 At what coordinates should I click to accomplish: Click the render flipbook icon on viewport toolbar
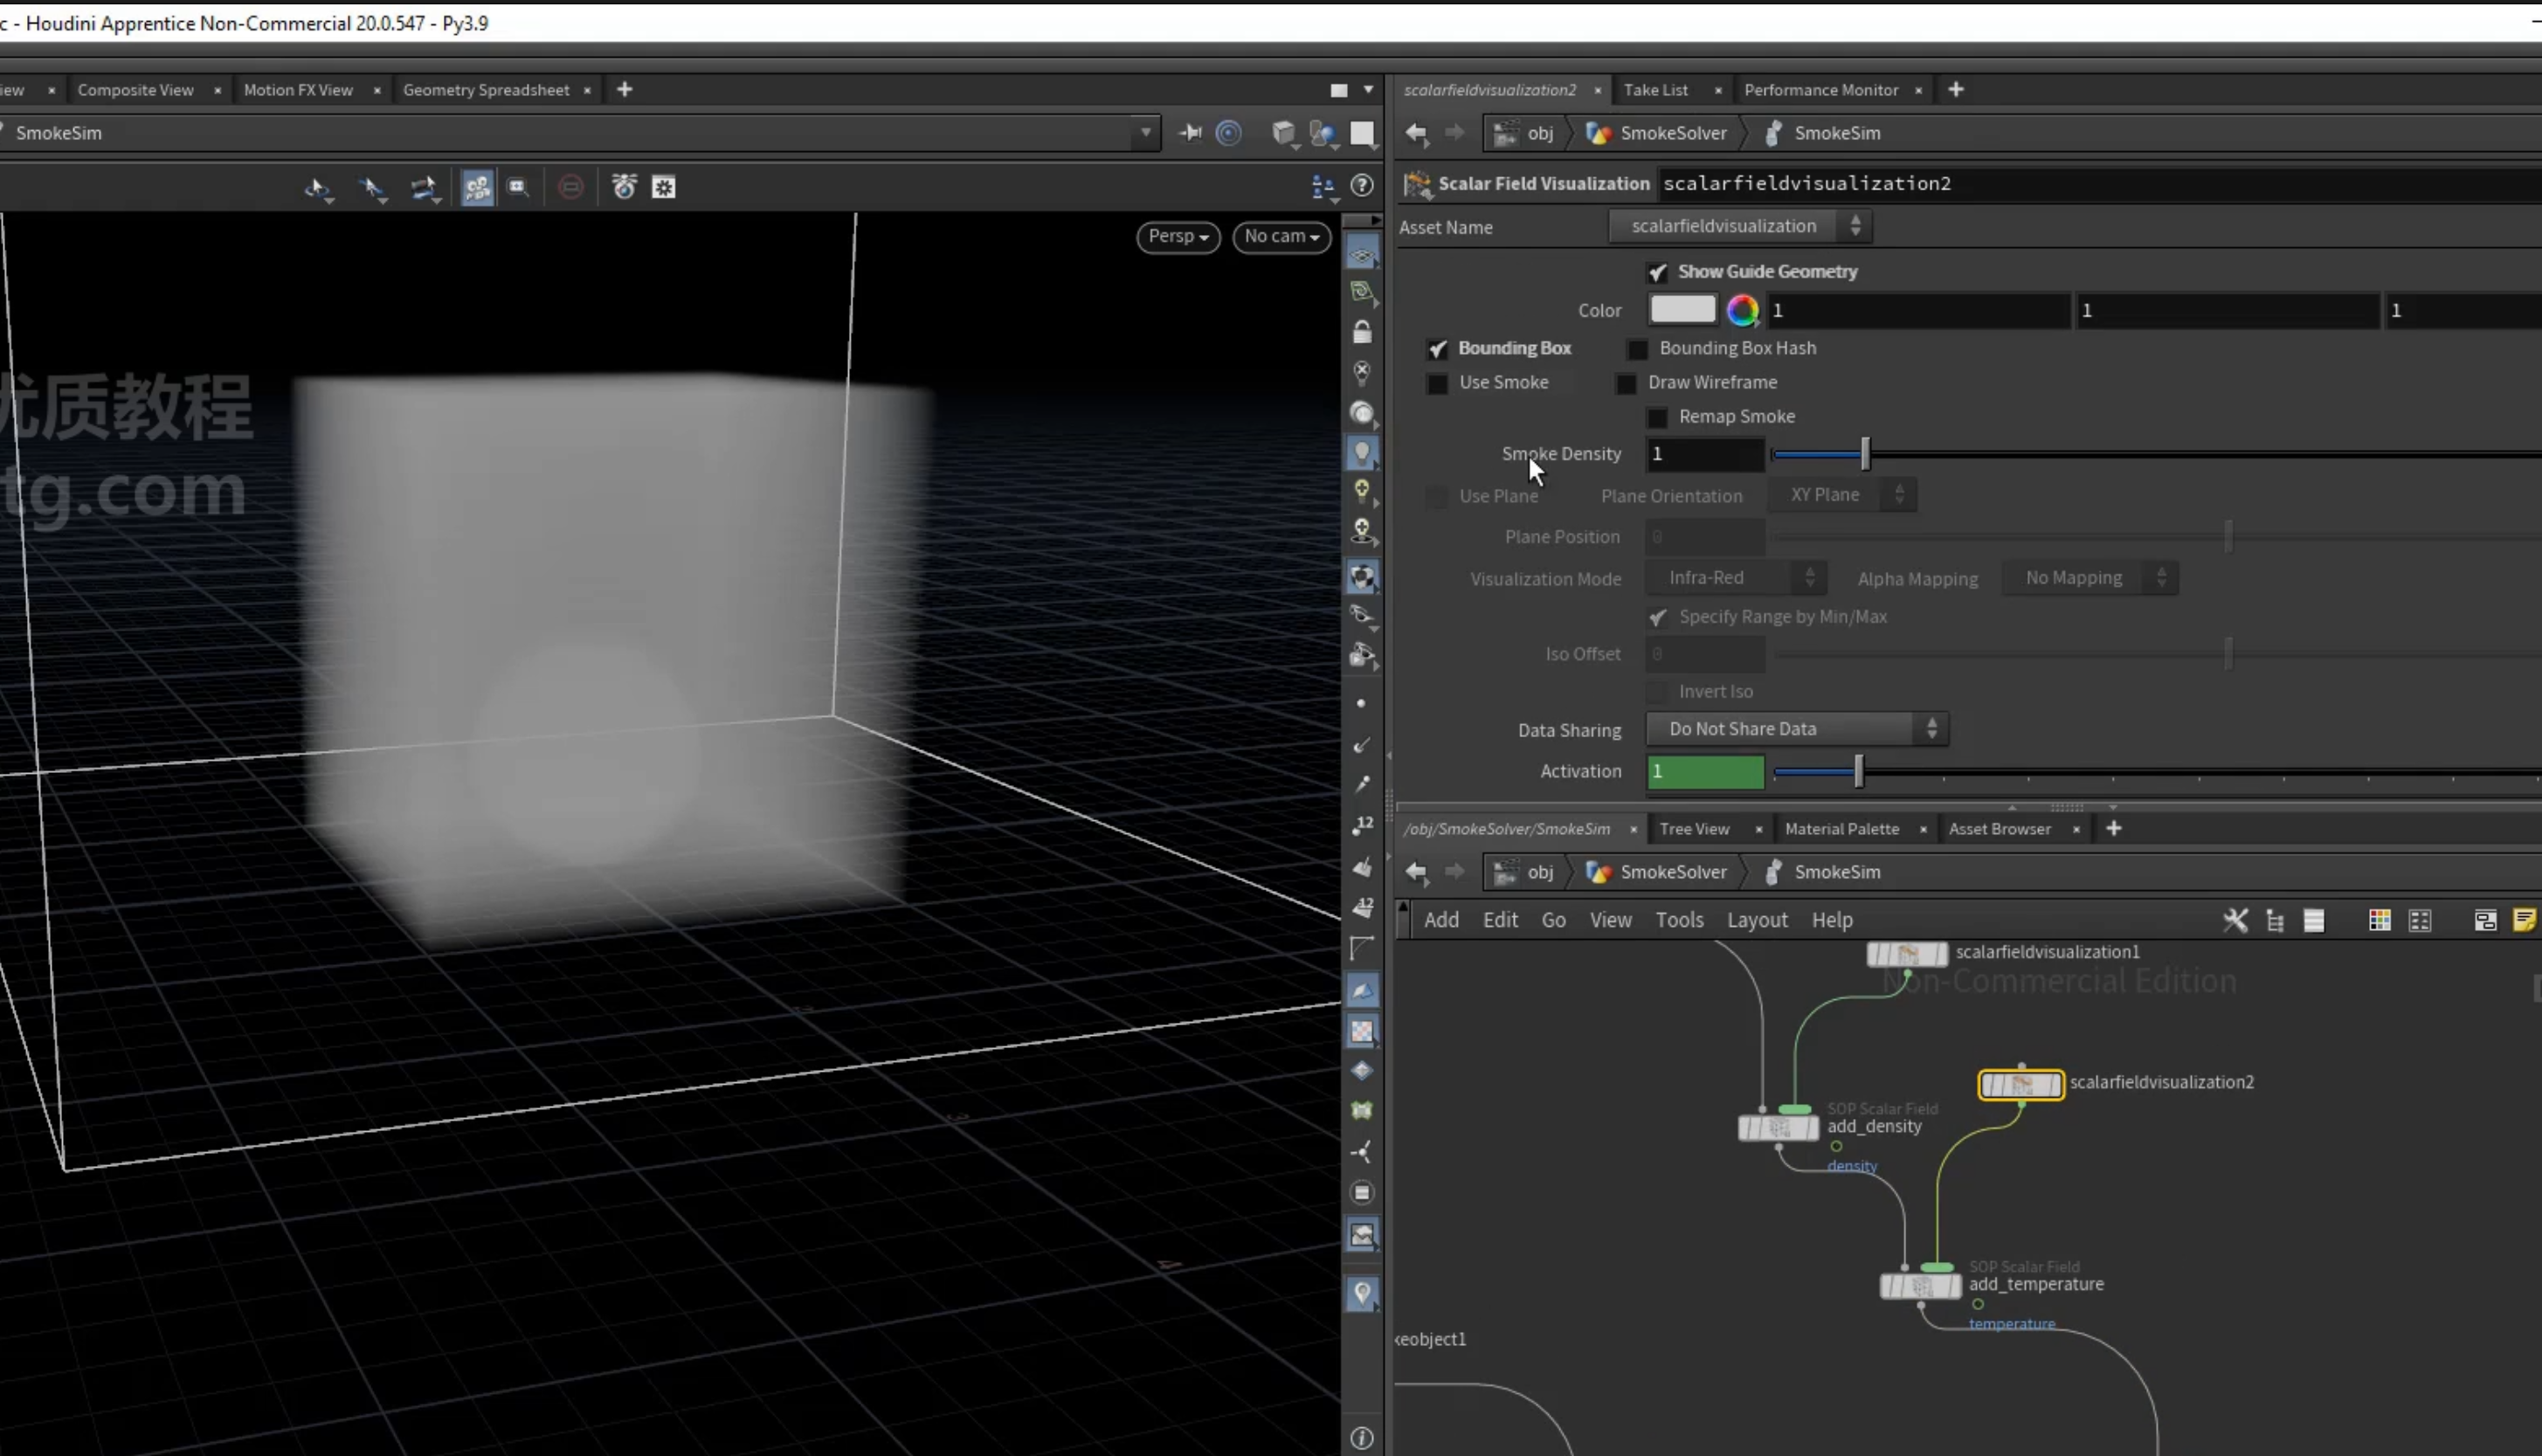pos(518,187)
